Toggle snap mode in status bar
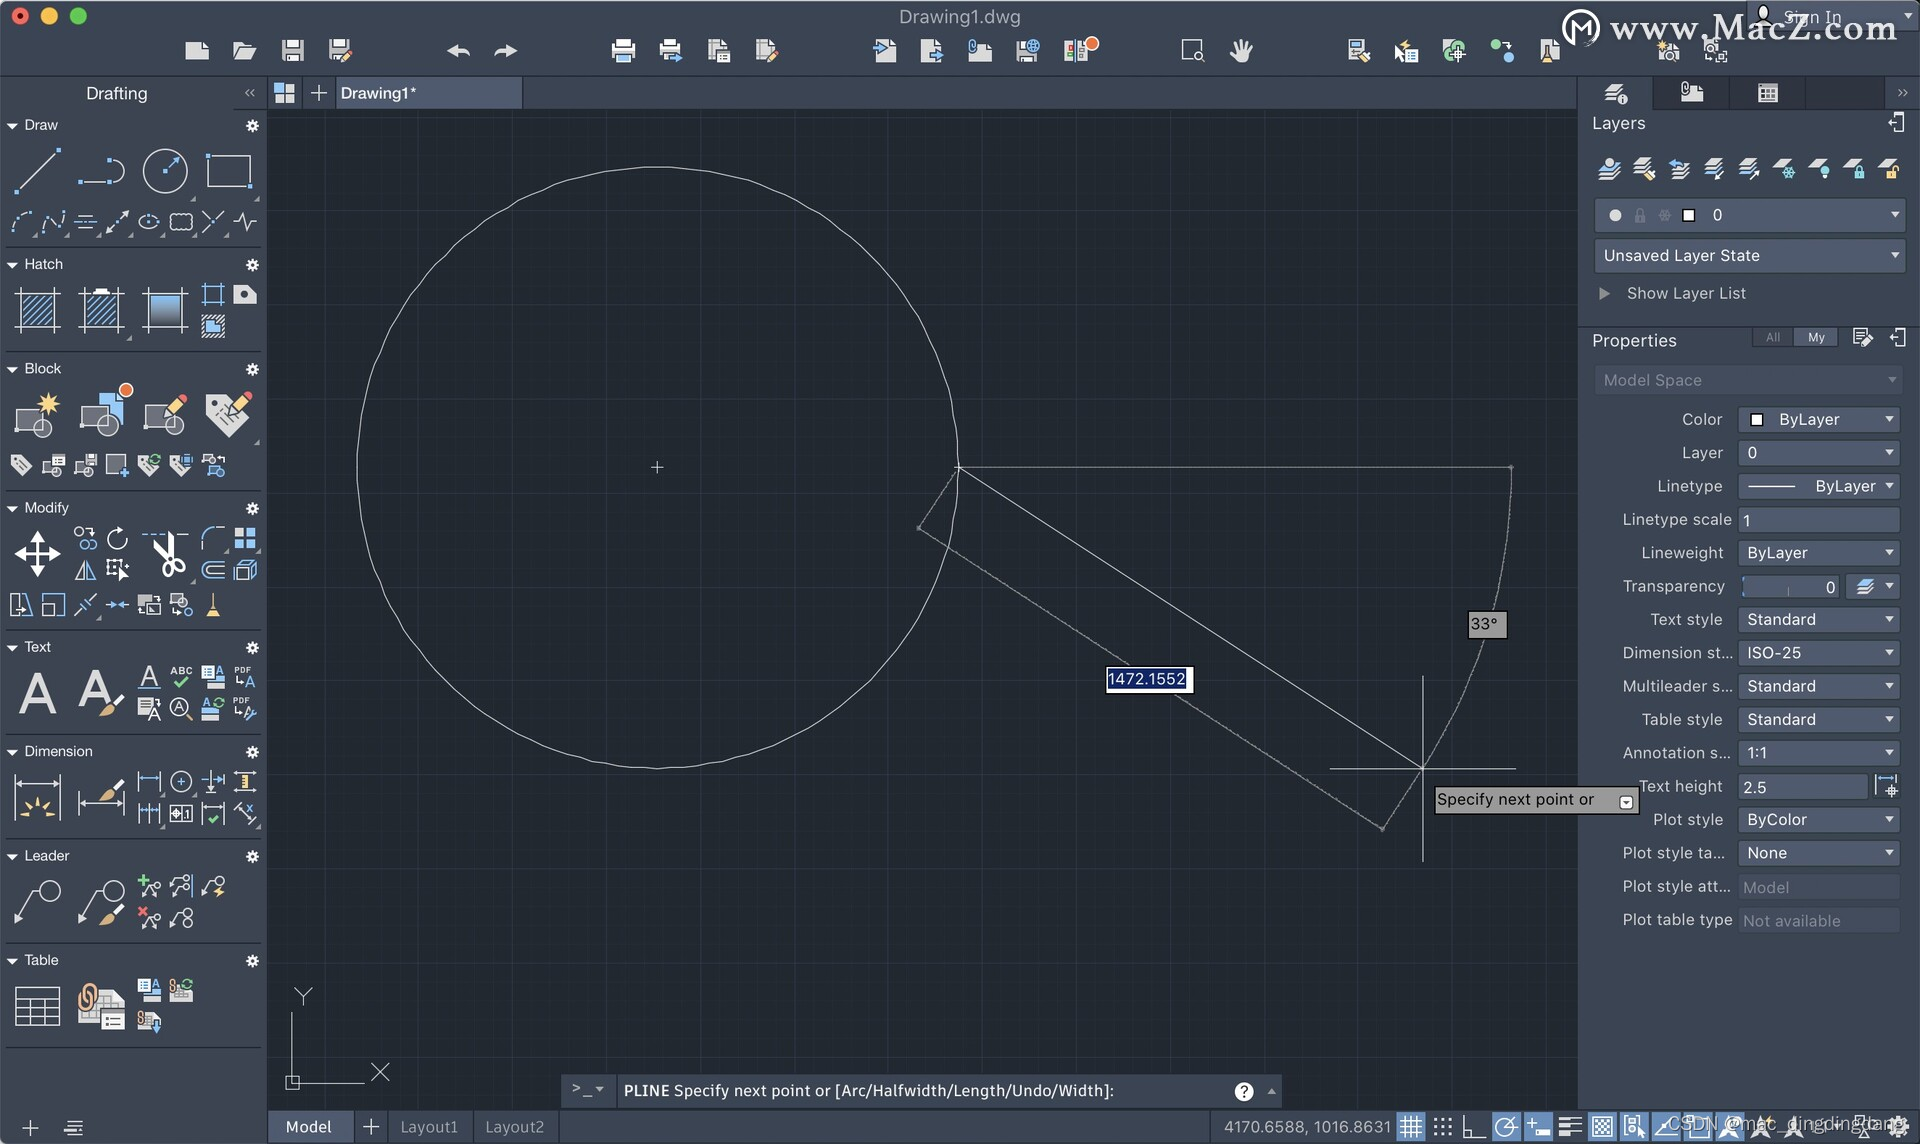Viewport: 1920px width, 1144px height. pos(1442,1127)
